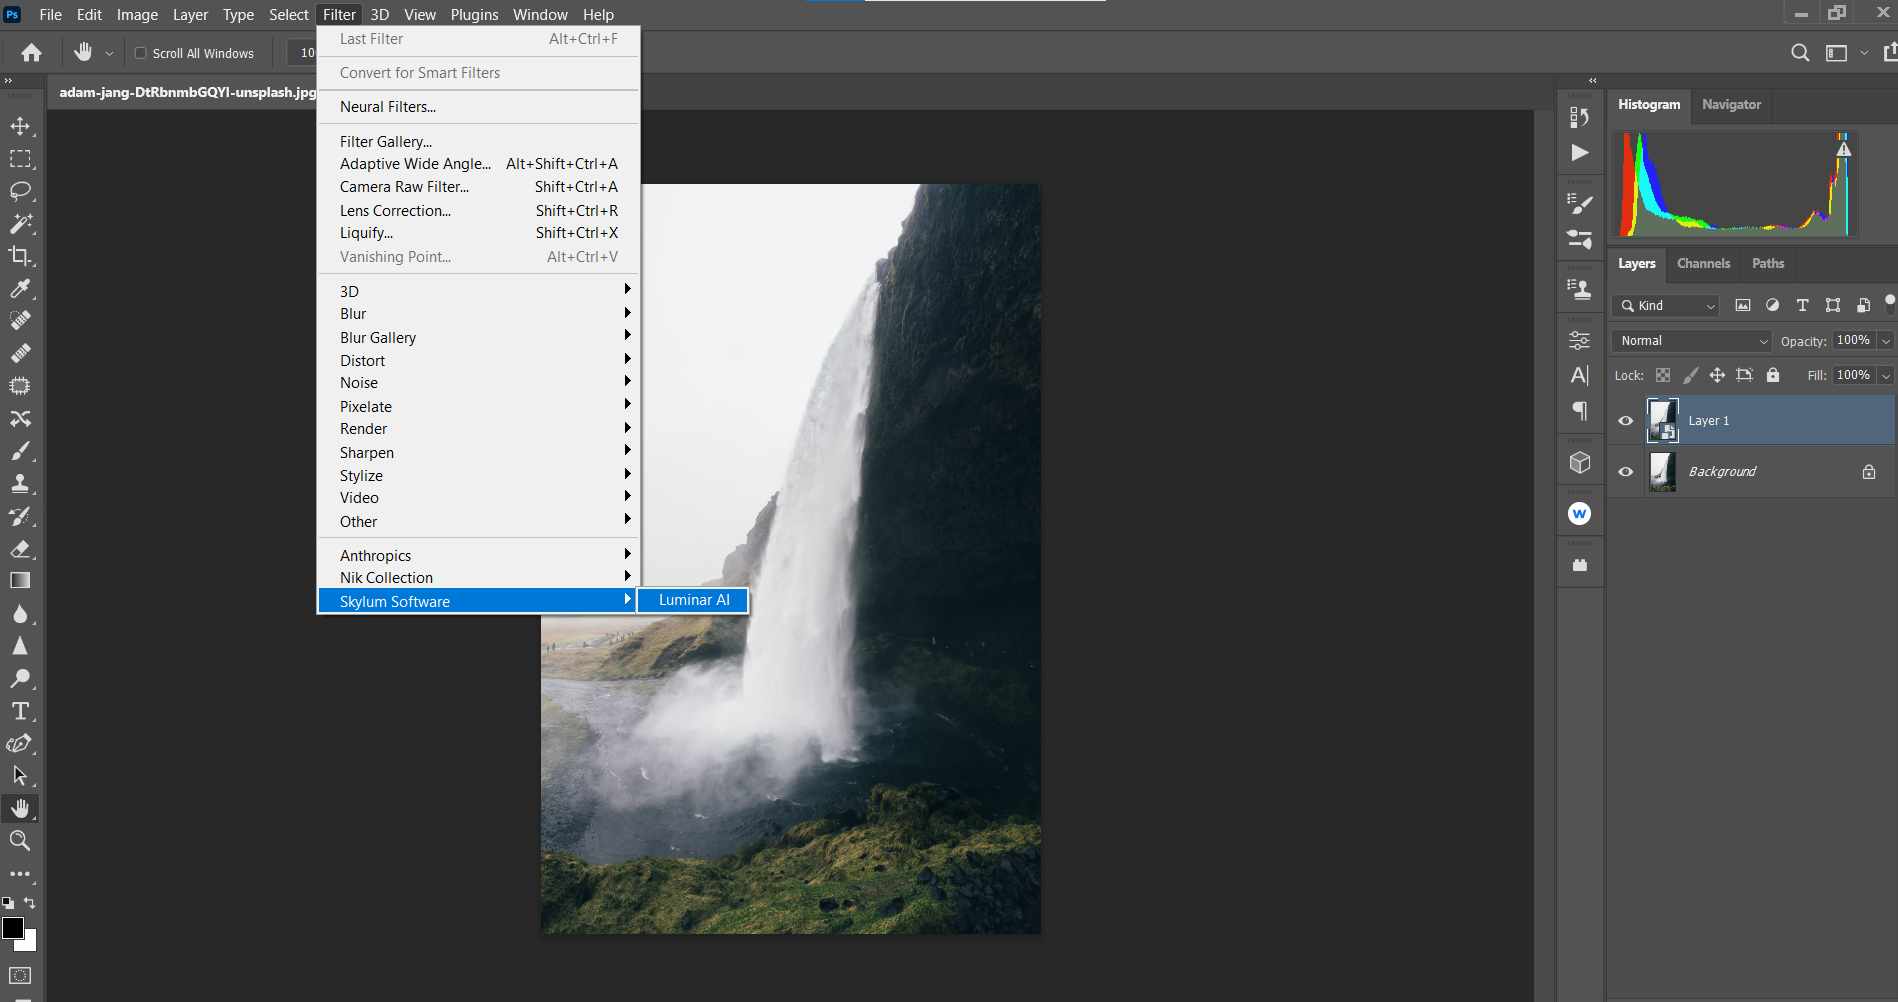Open the History panel icon

coord(1580,117)
